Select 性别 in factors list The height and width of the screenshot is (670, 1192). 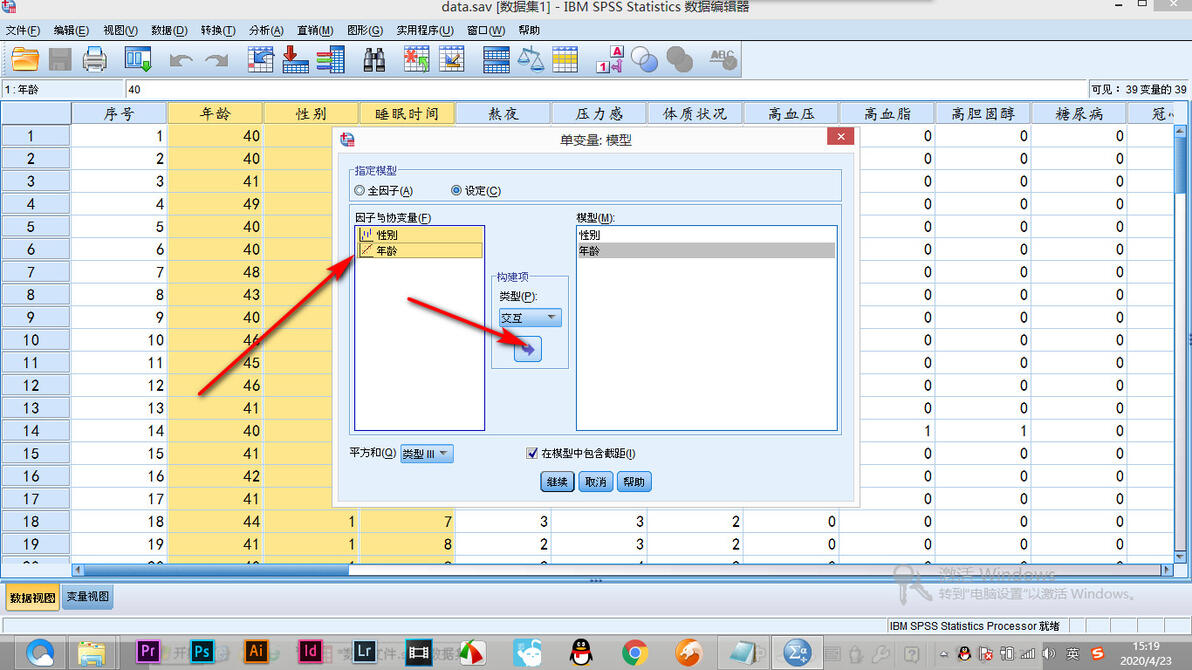point(420,235)
